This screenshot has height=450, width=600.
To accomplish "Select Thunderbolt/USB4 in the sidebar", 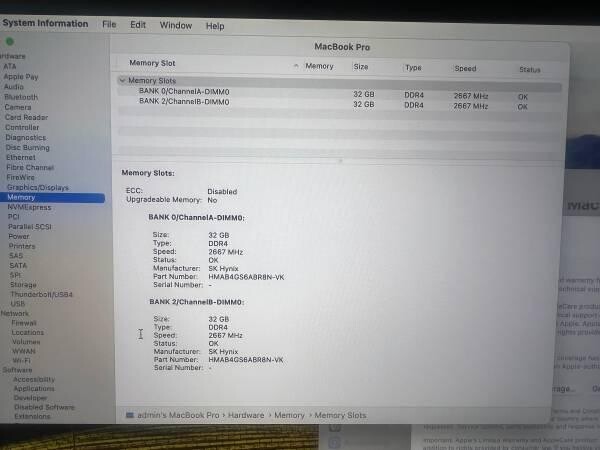I will [x=41, y=294].
